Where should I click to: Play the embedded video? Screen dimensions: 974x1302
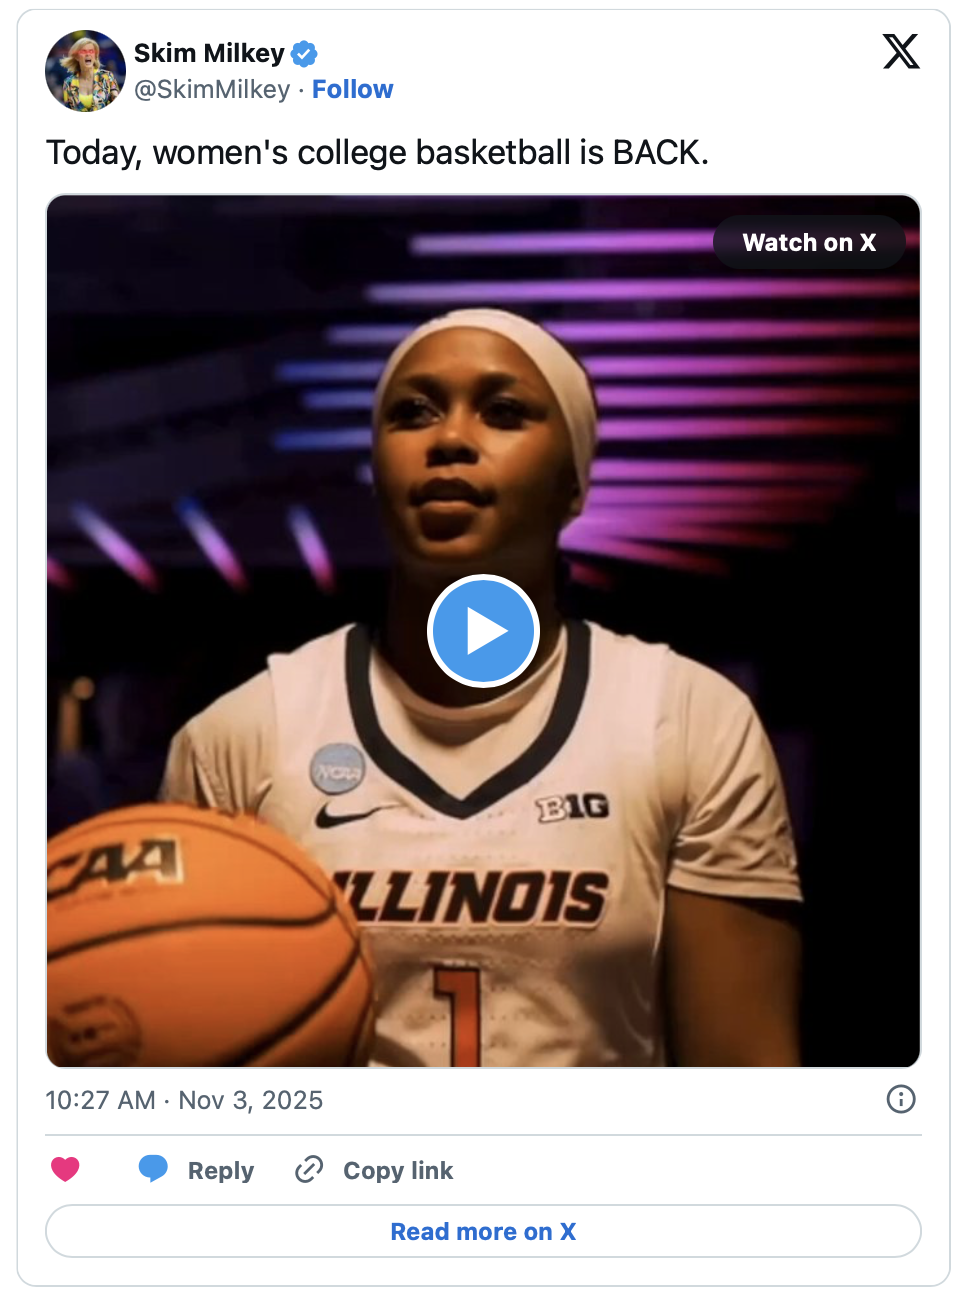click(483, 631)
